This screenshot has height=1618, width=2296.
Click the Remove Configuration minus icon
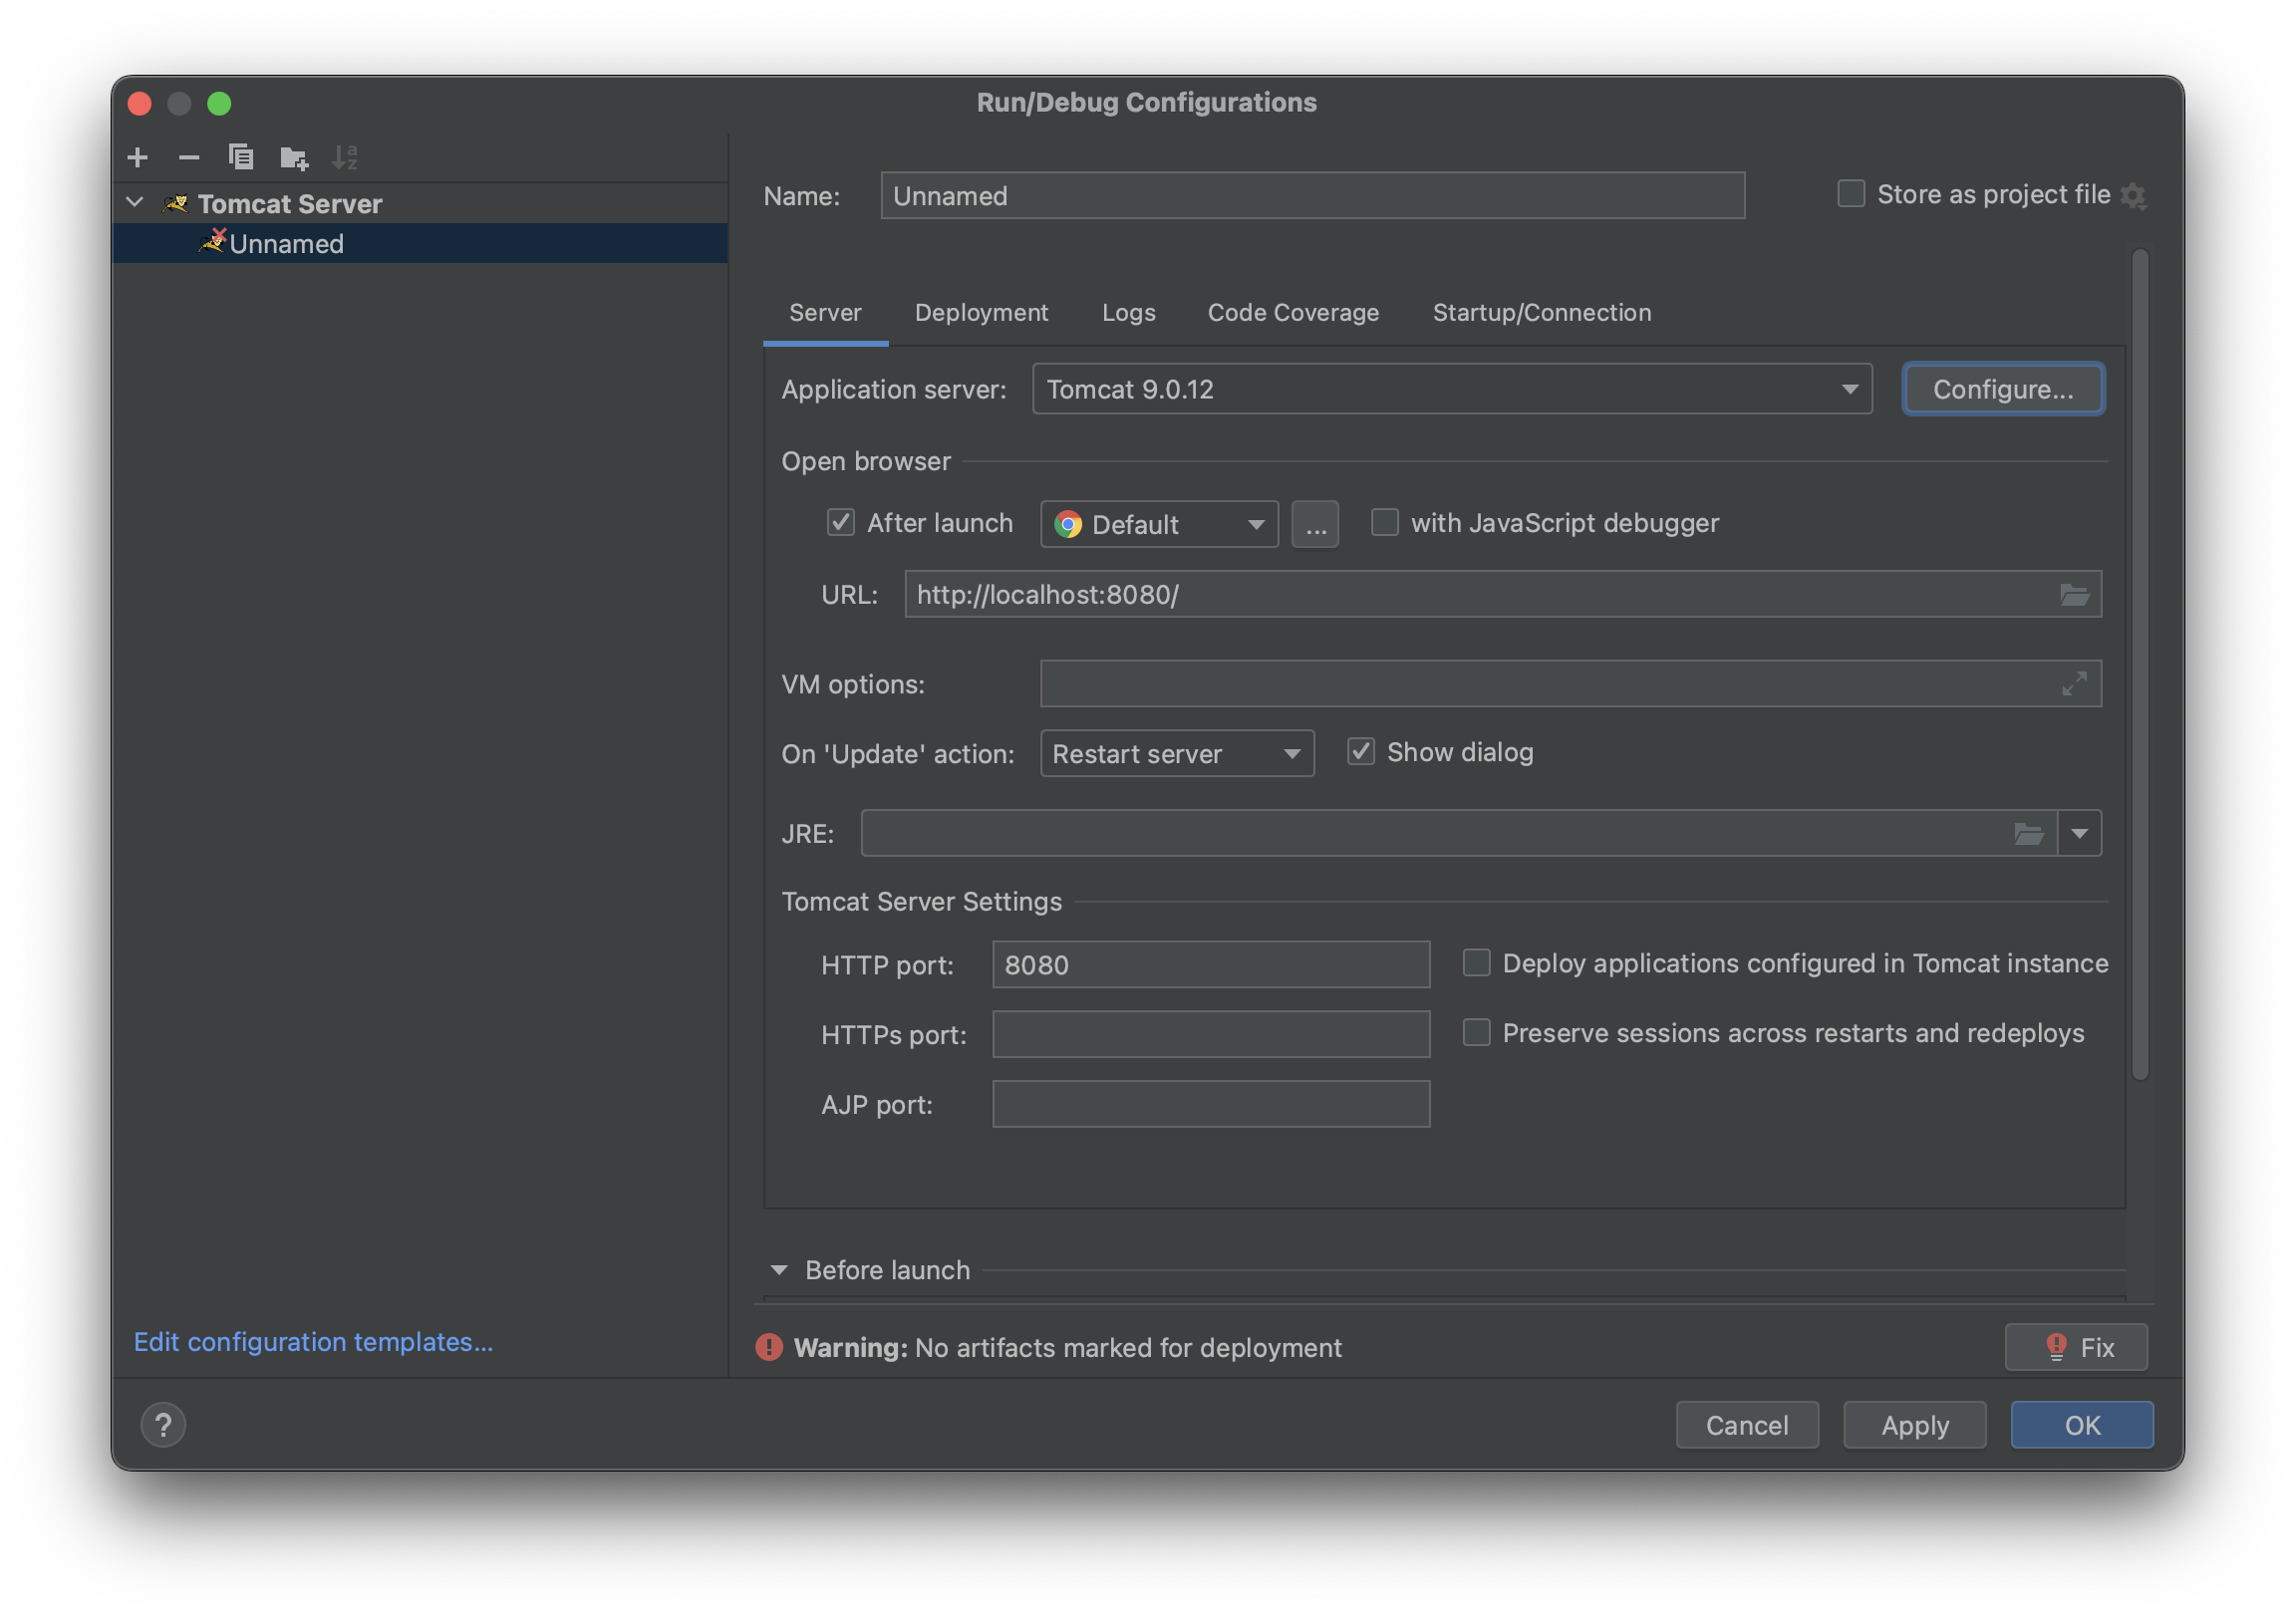click(189, 157)
